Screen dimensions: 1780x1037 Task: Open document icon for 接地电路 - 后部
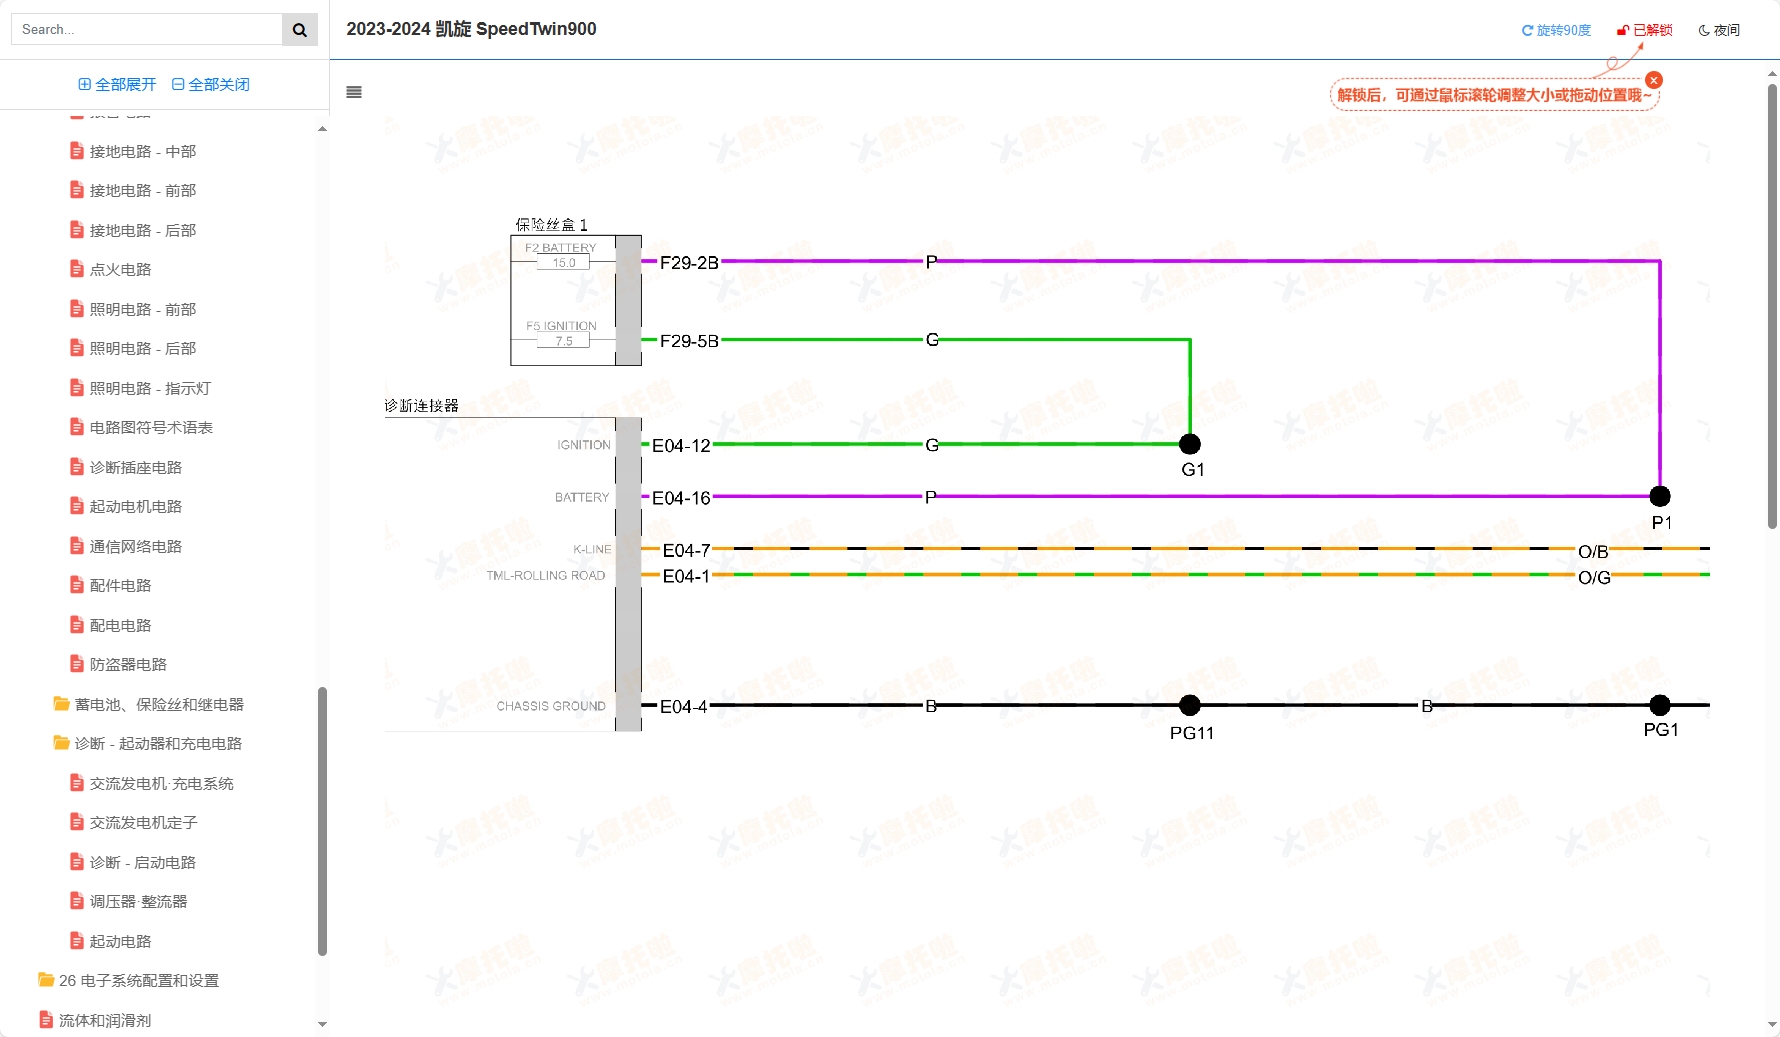coord(76,230)
